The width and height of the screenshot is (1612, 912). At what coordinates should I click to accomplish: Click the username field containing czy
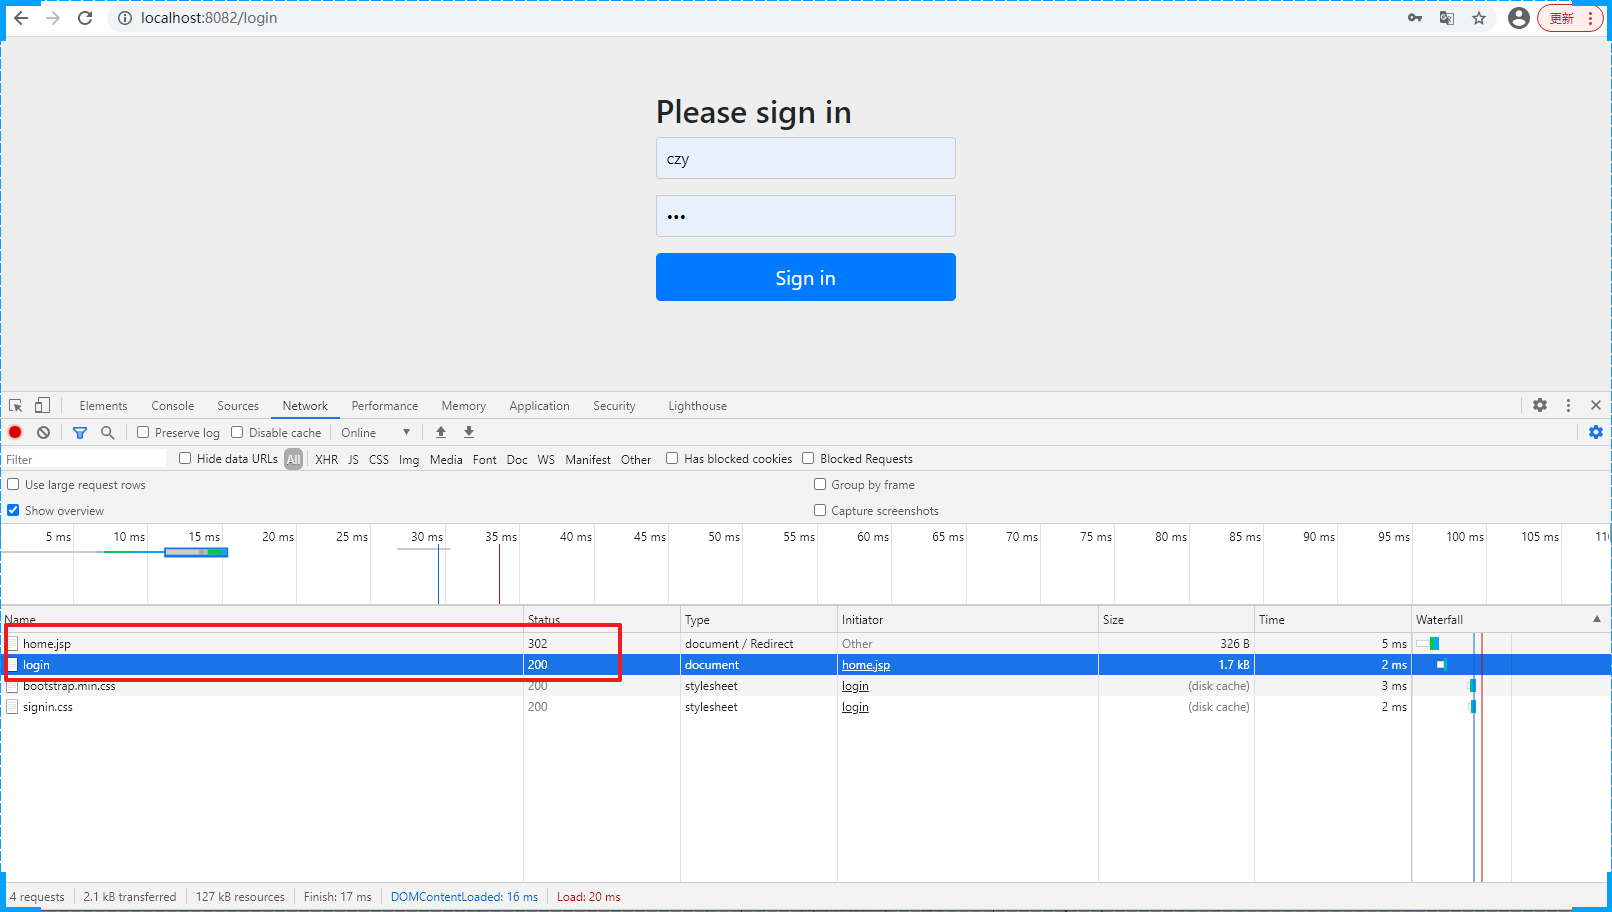point(806,158)
